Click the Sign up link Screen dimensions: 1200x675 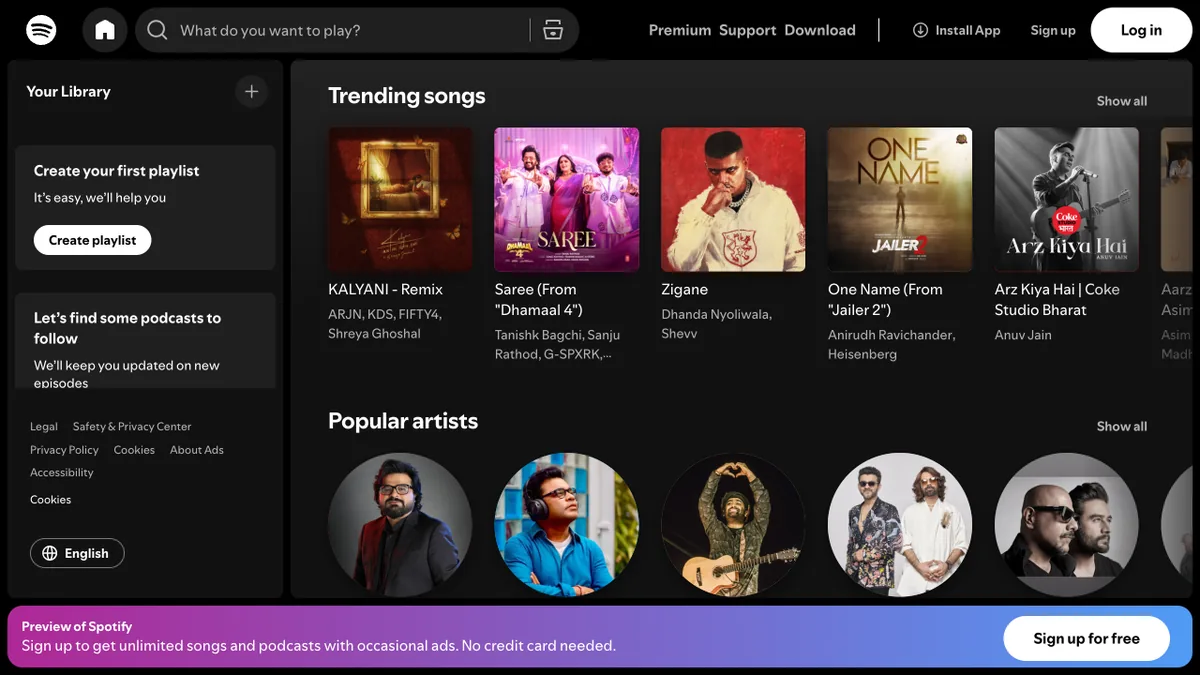[x=1053, y=30]
